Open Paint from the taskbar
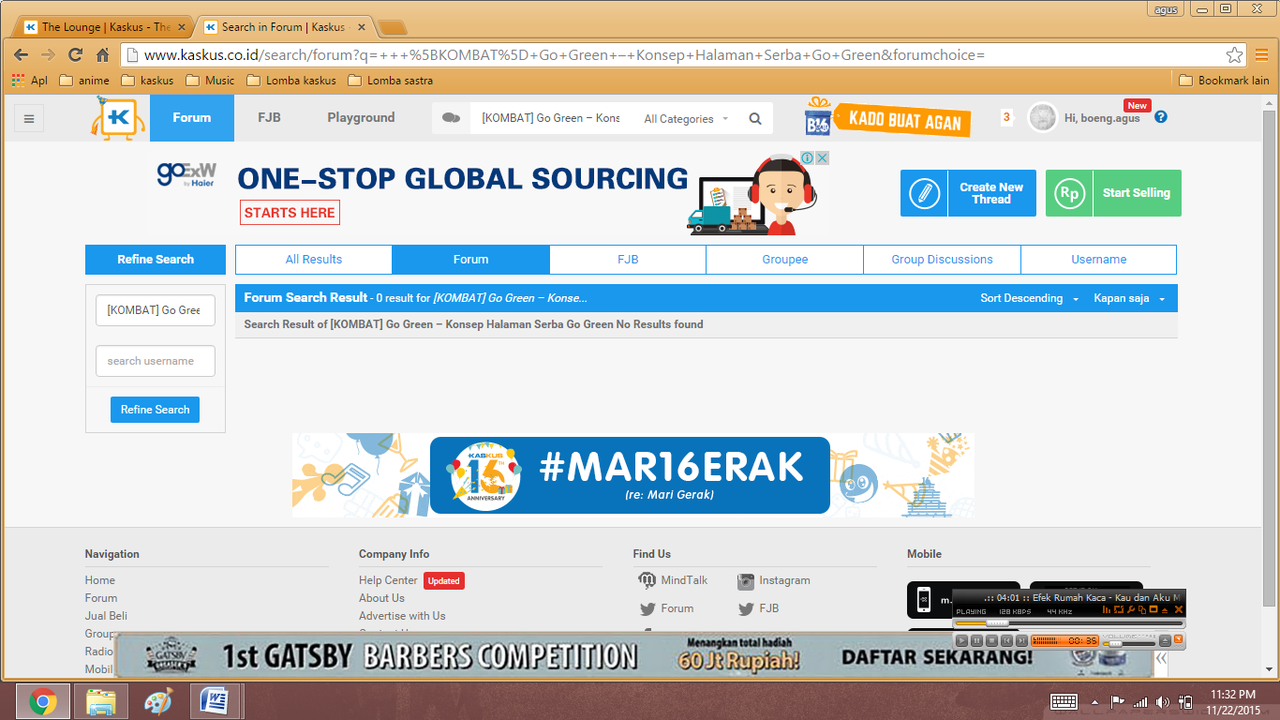This screenshot has height=720, width=1280. 158,702
